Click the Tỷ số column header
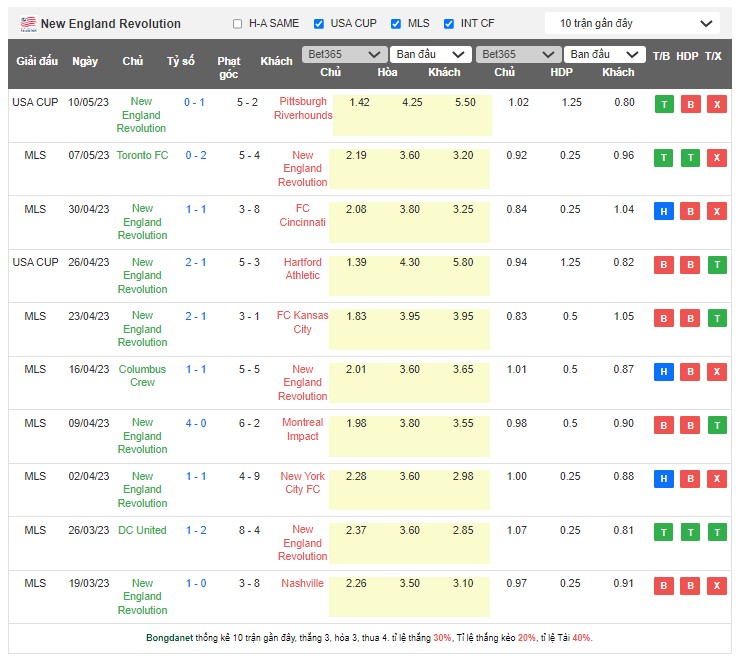736x661 pixels. coord(181,61)
